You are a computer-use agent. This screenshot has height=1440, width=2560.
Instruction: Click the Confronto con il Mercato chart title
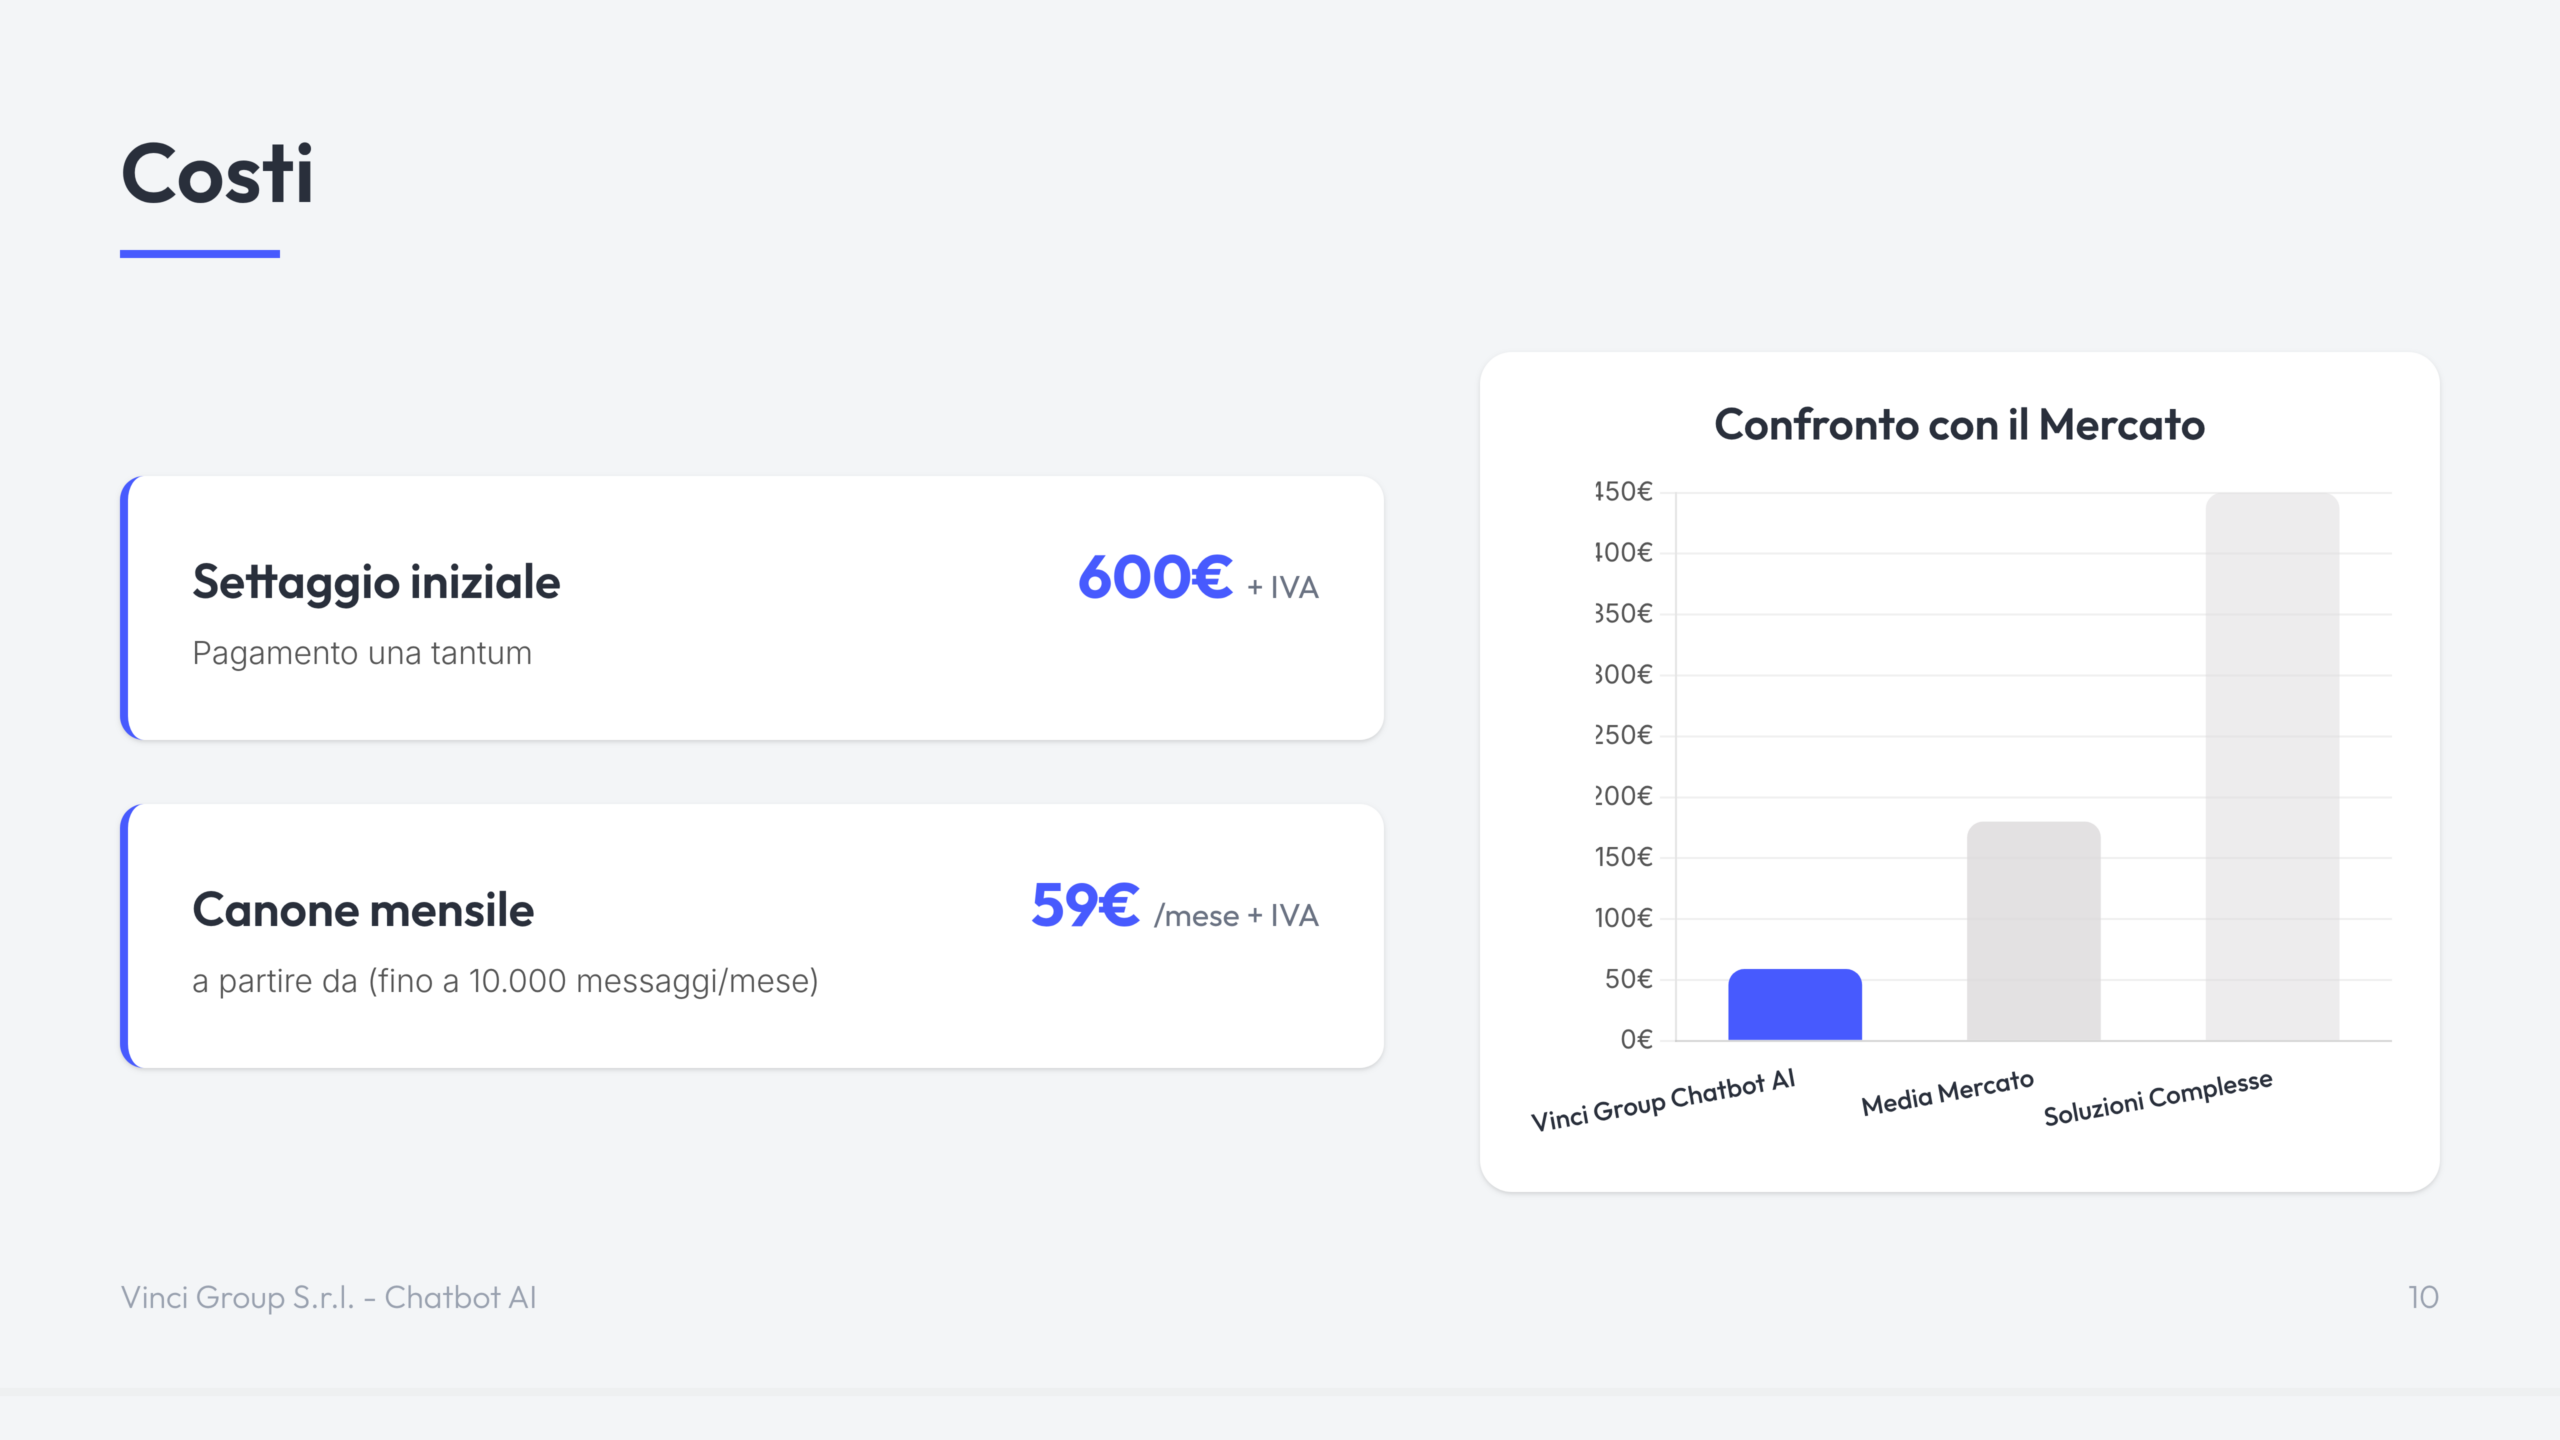pyautogui.click(x=1959, y=425)
